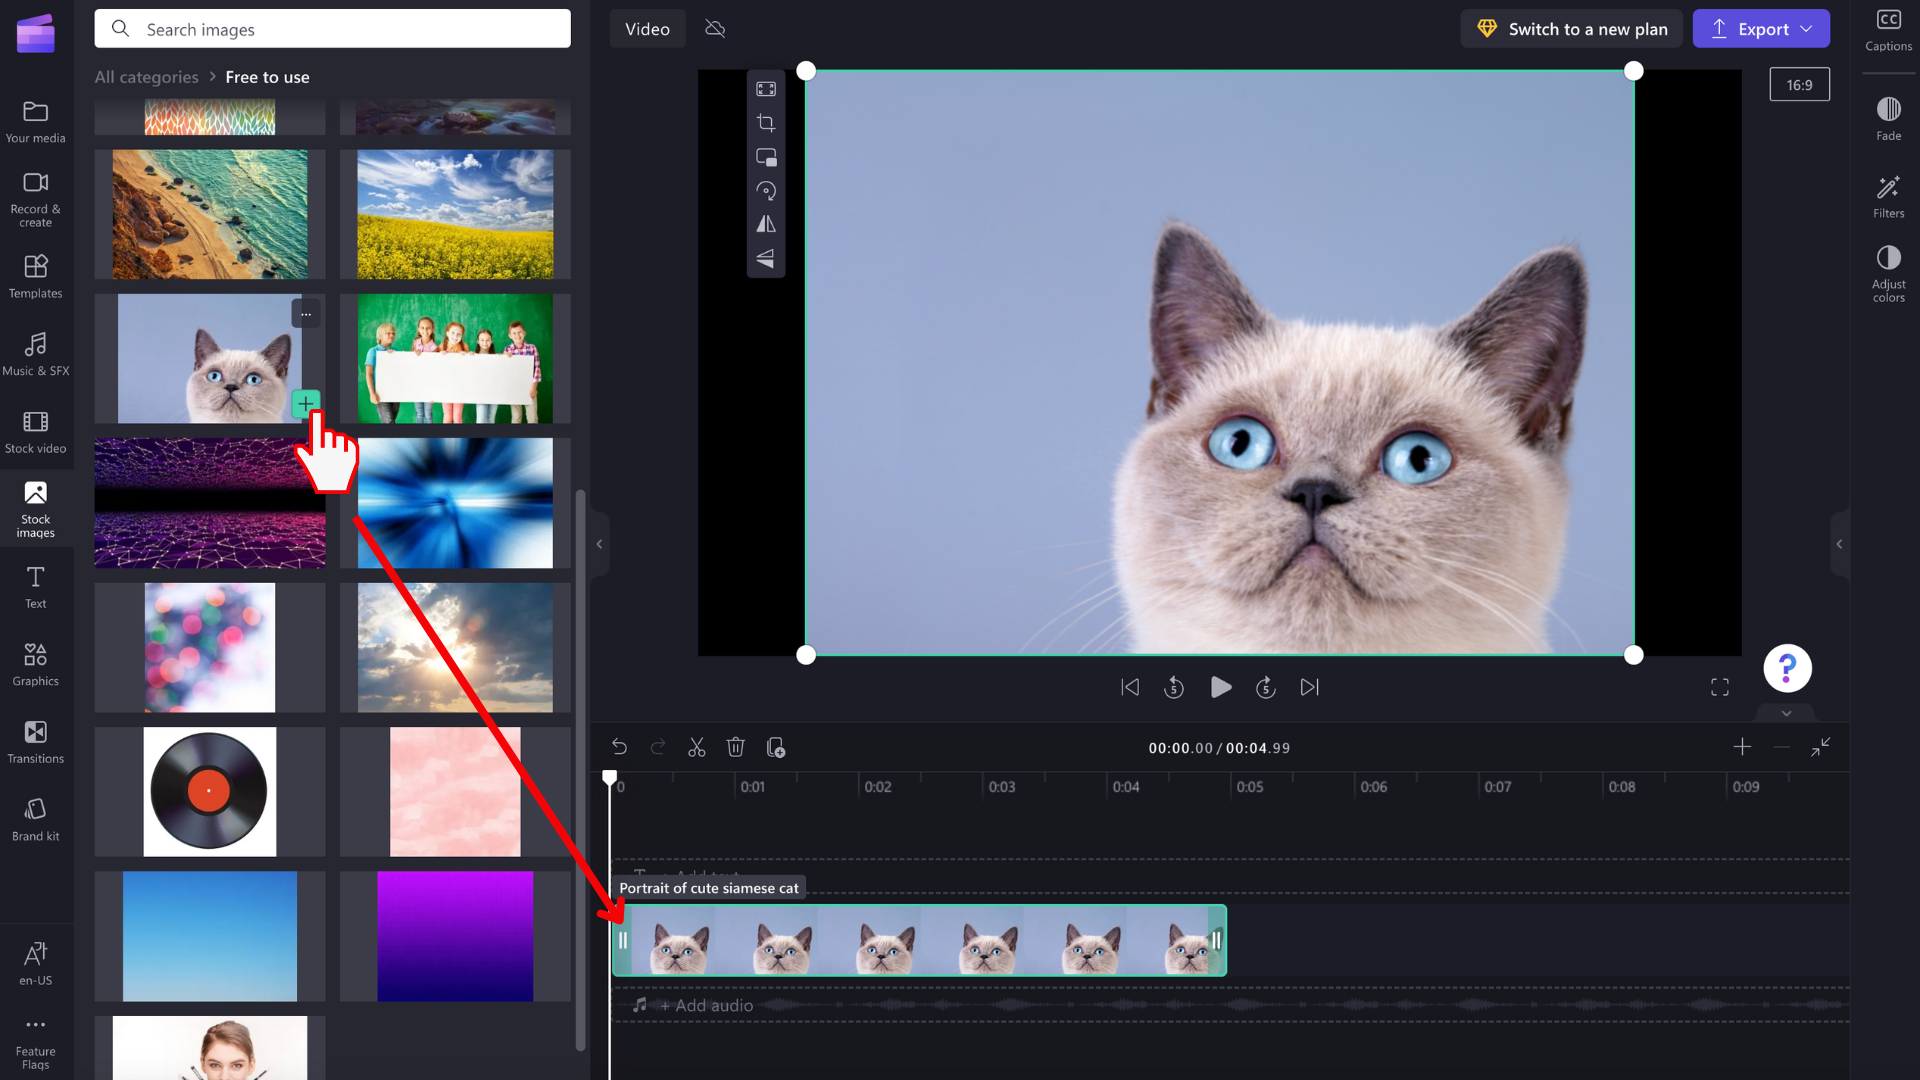Collapse the left media panel

click(599, 544)
